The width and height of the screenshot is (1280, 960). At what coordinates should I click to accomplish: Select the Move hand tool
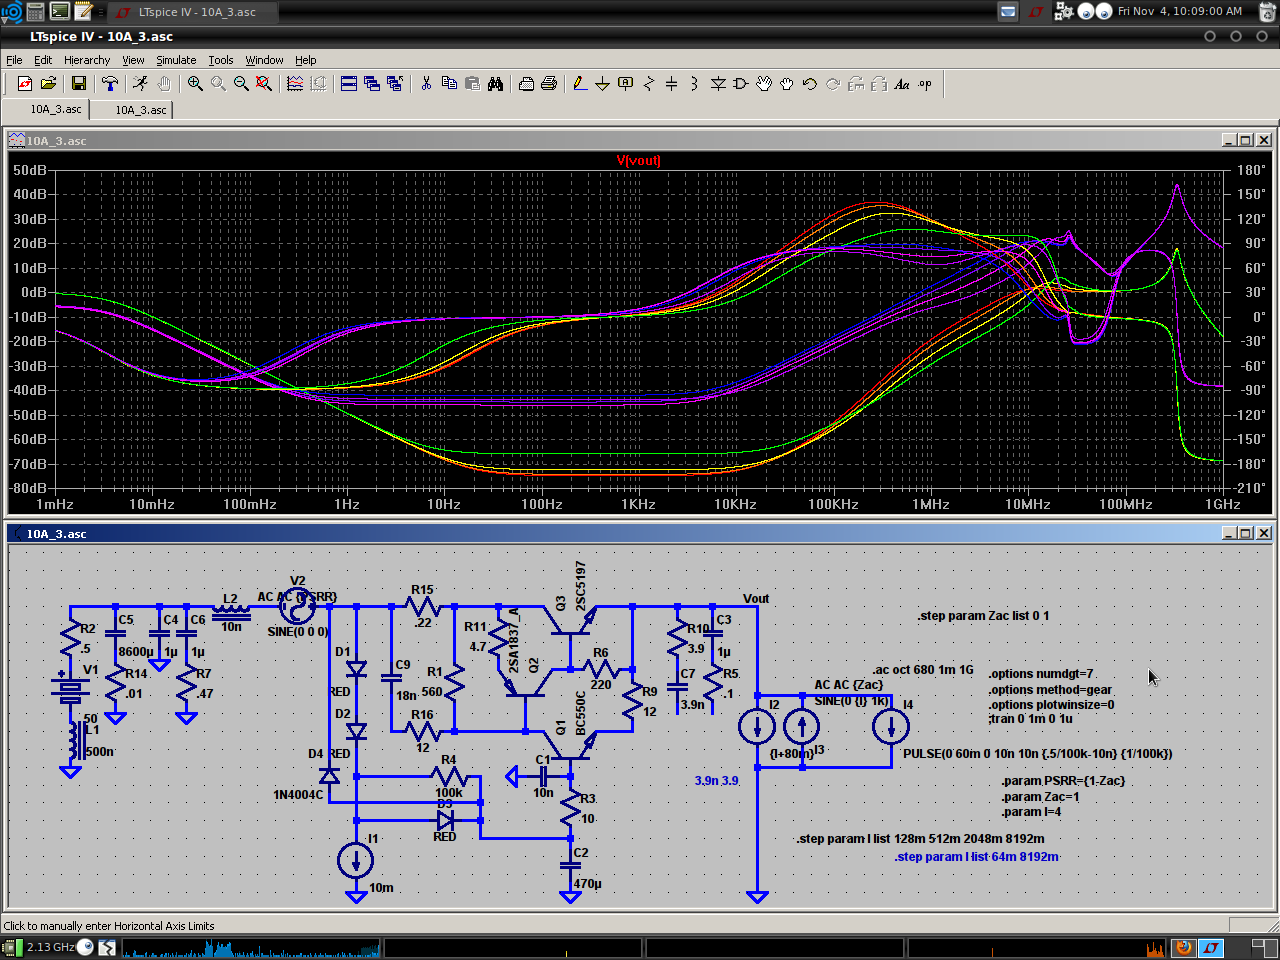click(x=764, y=84)
